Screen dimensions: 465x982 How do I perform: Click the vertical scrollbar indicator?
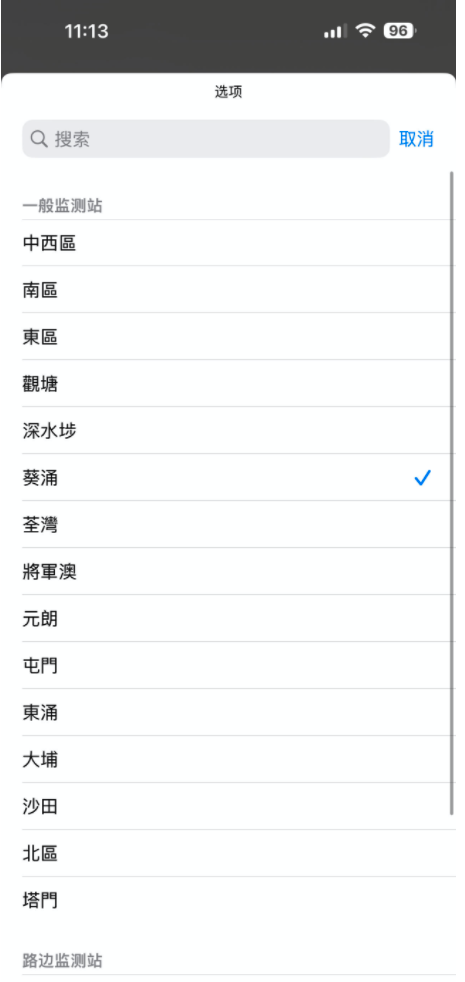452,493
